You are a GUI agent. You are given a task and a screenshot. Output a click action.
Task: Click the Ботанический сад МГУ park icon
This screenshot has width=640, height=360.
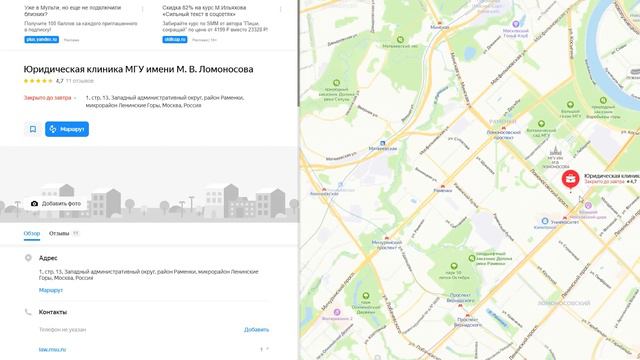541,124
